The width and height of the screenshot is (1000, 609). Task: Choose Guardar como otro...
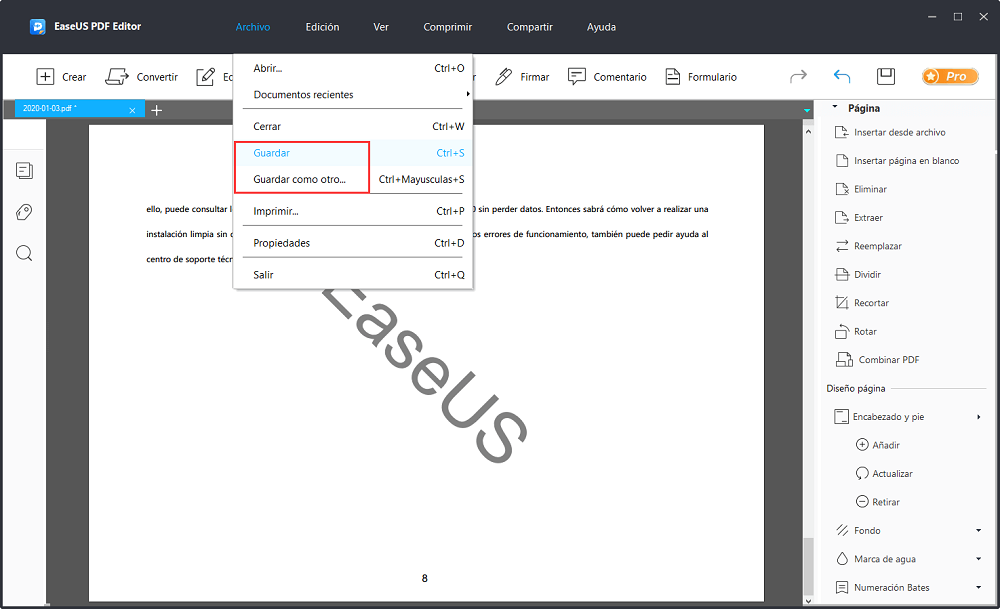(x=353, y=179)
